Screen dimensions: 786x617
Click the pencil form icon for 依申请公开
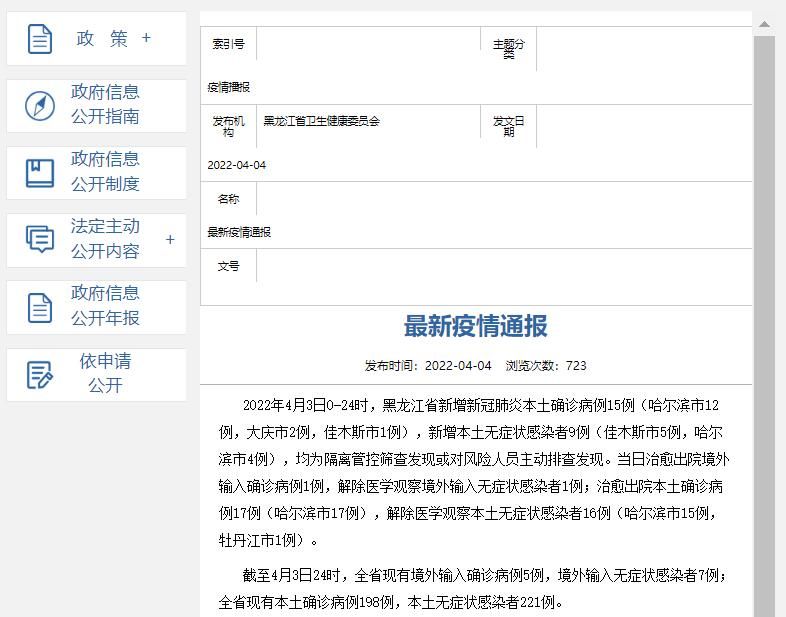[40, 375]
